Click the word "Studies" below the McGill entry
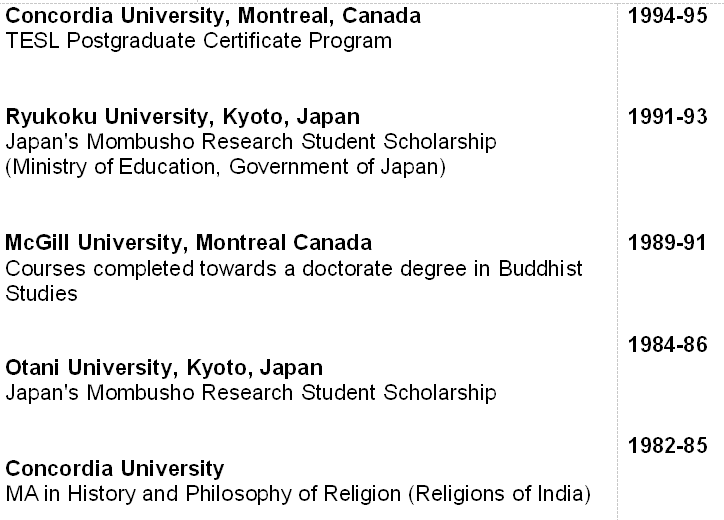724x520 pixels. point(42,294)
